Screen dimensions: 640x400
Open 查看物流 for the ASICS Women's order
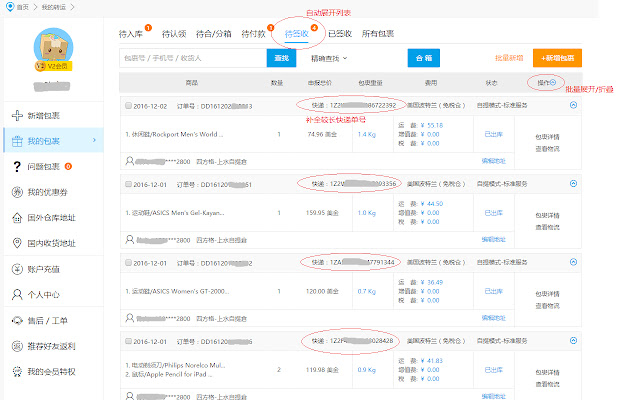pos(547,306)
